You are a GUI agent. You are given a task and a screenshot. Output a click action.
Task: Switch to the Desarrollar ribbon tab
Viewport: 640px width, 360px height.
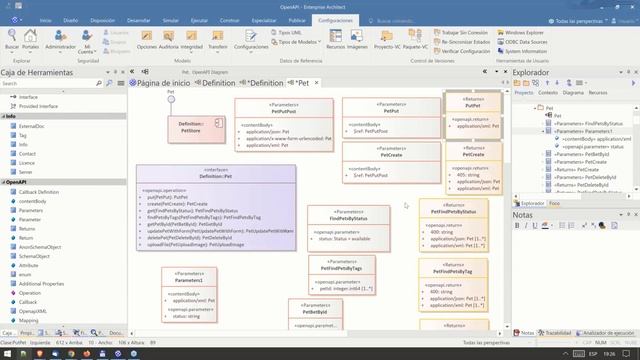point(138,20)
